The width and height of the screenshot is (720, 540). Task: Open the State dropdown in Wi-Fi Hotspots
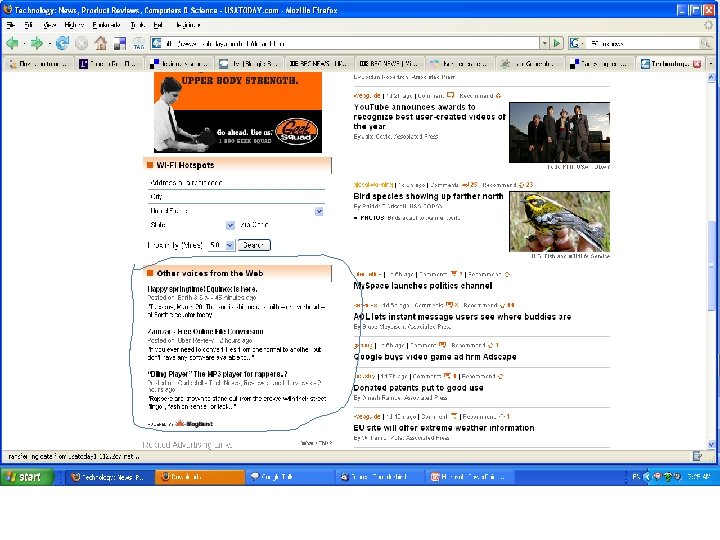pyautogui.click(x=231, y=225)
